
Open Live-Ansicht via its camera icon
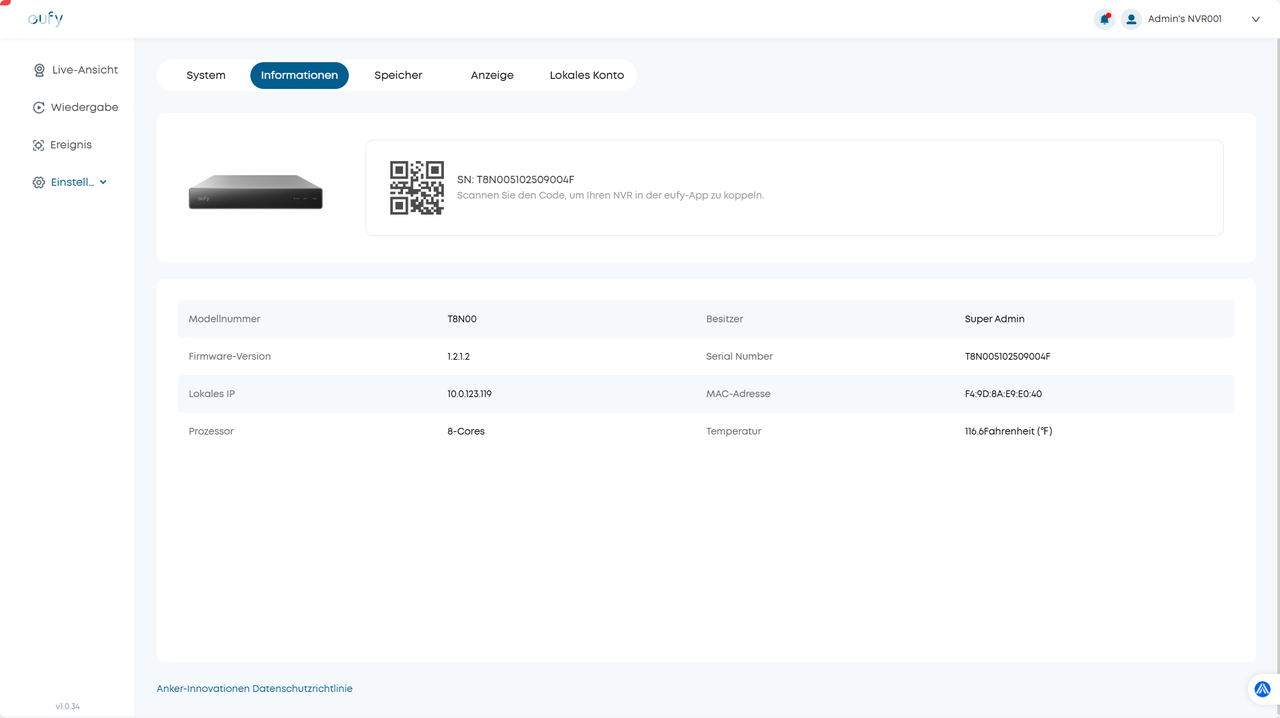tap(39, 70)
